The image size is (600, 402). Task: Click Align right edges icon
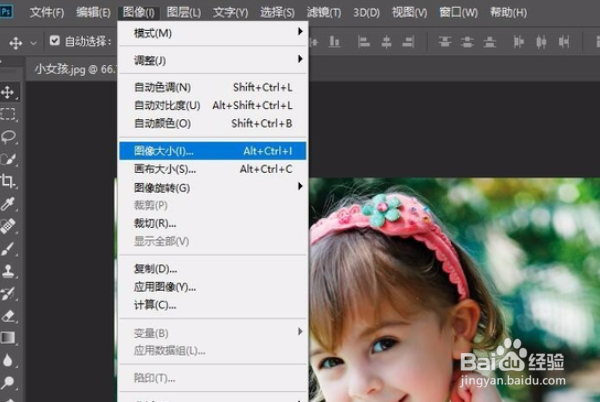click(408, 41)
